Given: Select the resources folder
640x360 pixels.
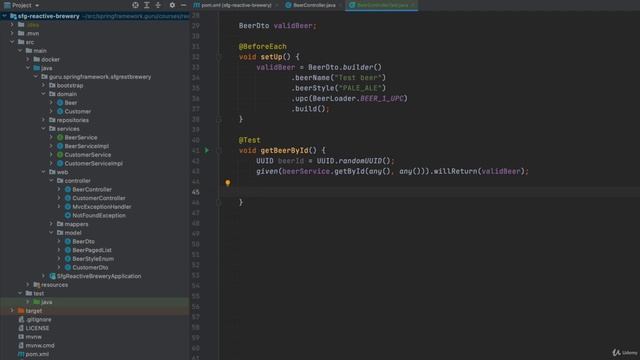Looking at the screenshot, I should pos(54,285).
